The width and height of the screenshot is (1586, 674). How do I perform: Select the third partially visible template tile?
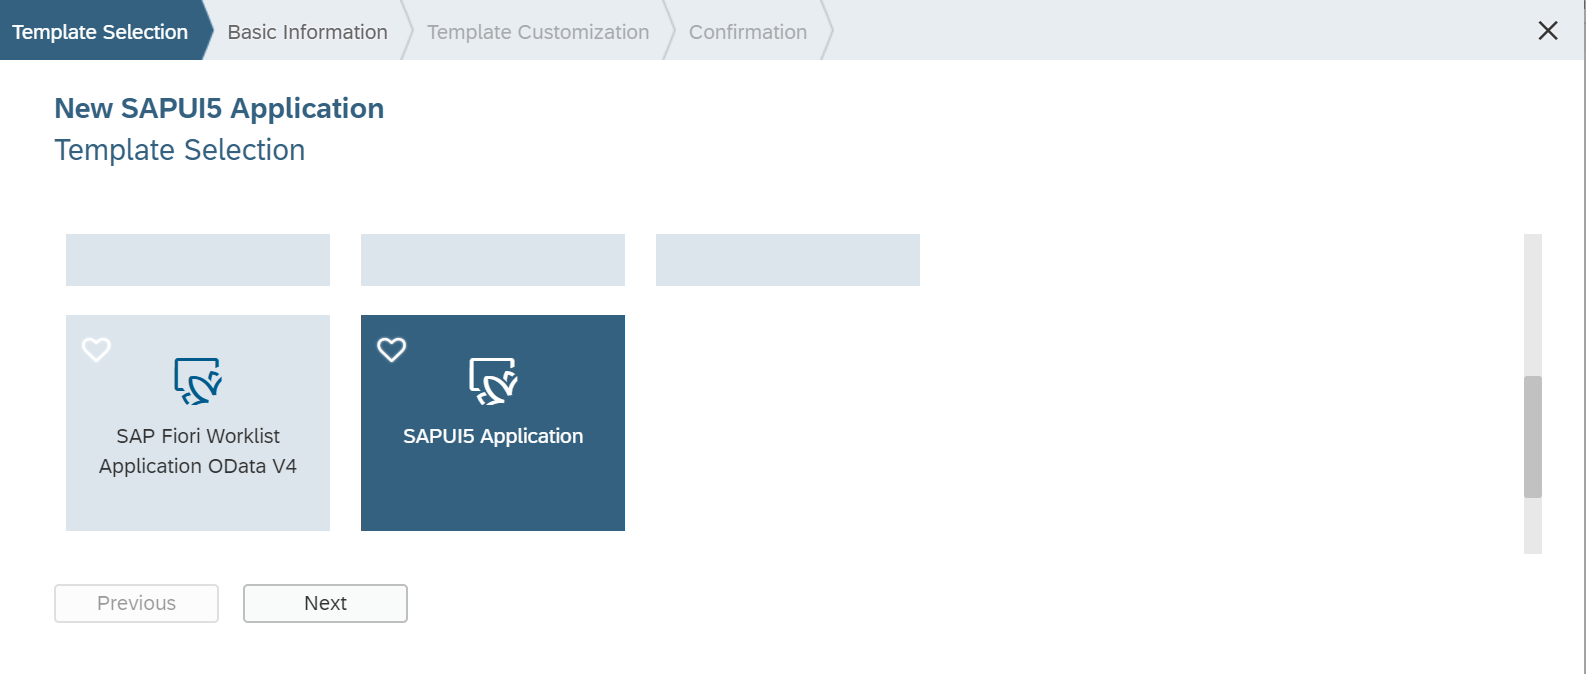click(788, 260)
